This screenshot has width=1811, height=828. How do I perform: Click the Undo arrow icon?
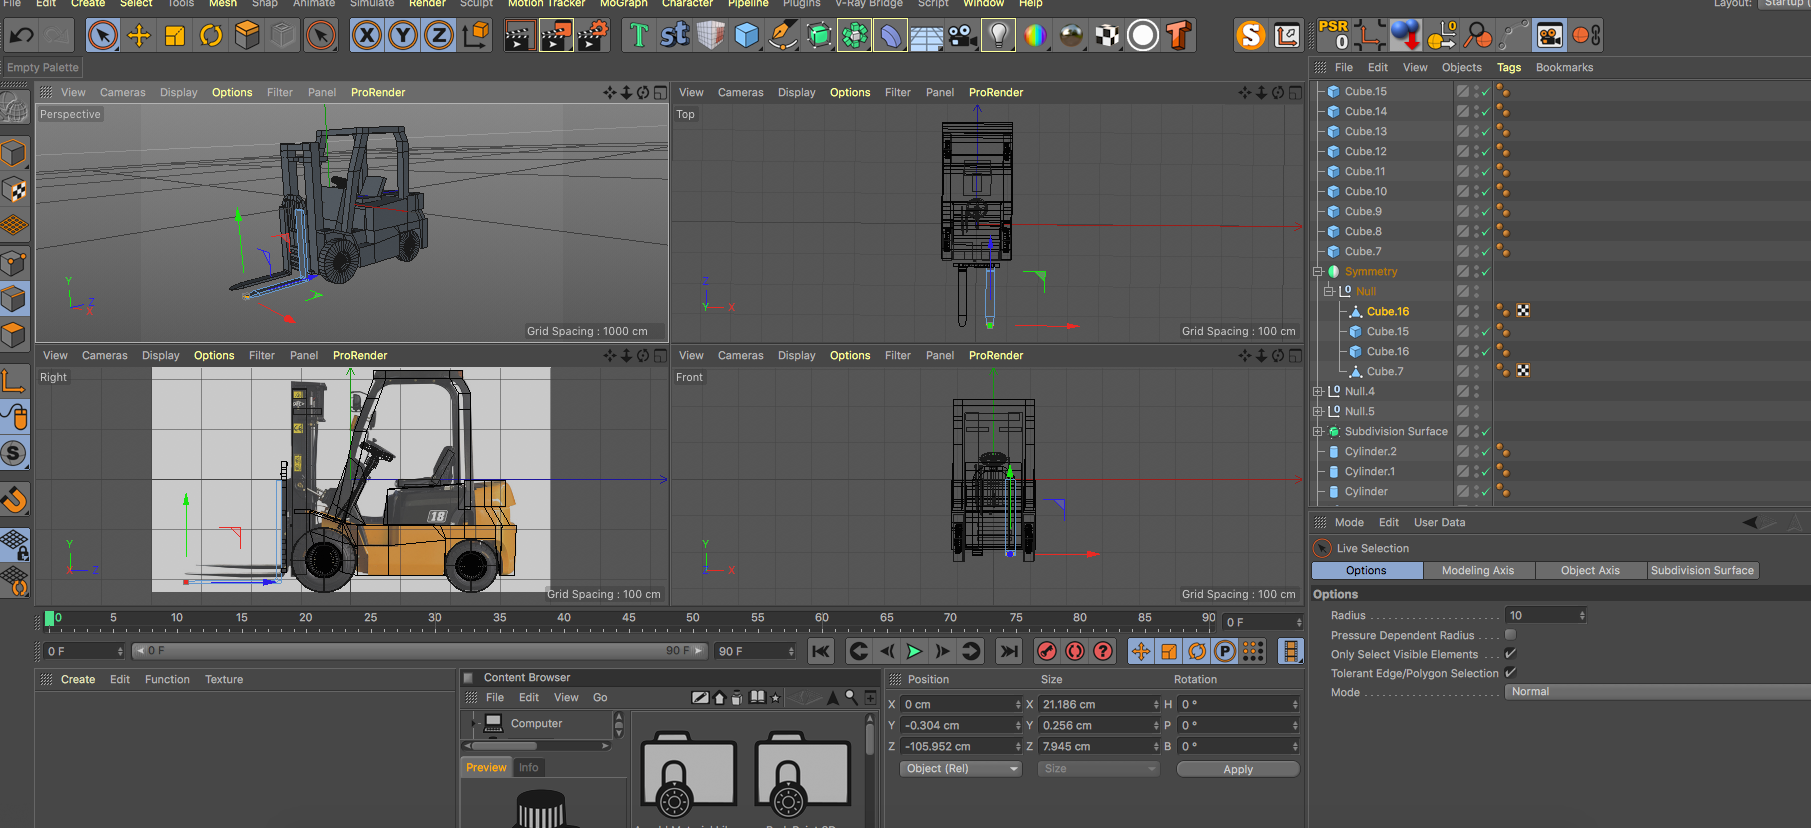(x=21, y=36)
